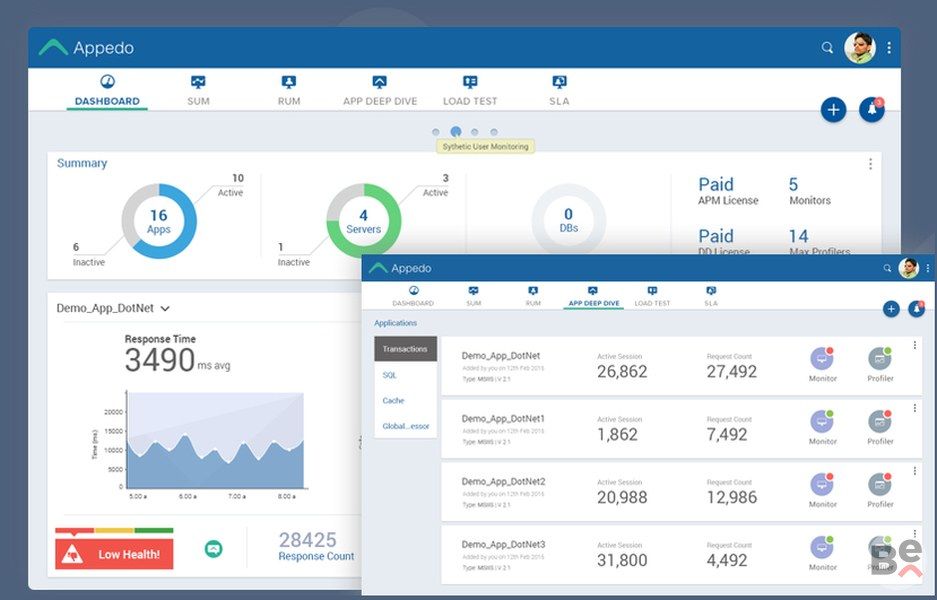The height and width of the screenshot is (600, 937).
Task: Open the notifications bell in the back window
Action: [x=872, y=110]
